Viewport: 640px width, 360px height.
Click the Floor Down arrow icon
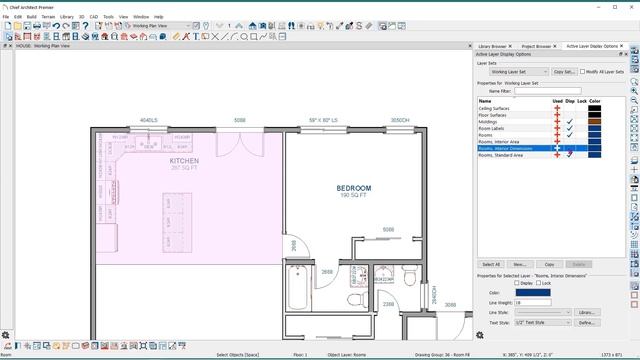point(220,26)
